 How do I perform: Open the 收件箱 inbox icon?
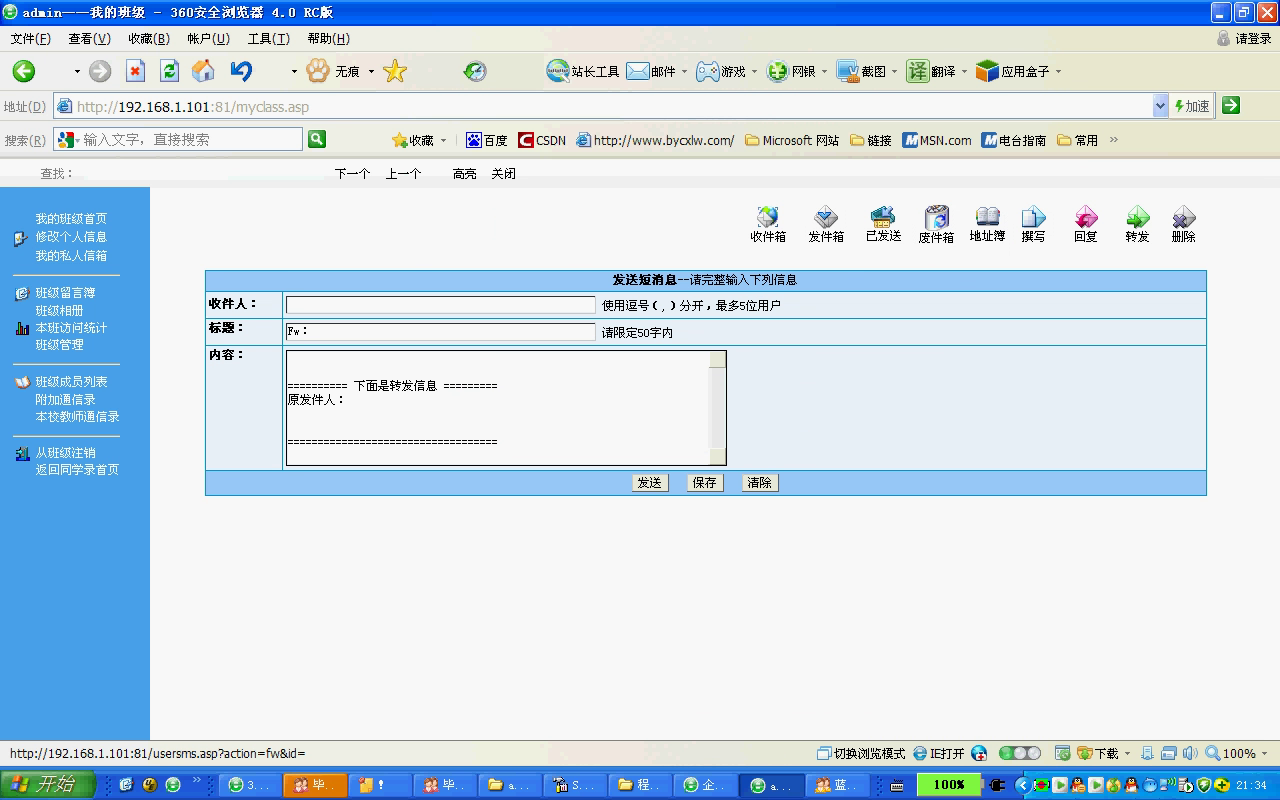(x=768, y=224)
